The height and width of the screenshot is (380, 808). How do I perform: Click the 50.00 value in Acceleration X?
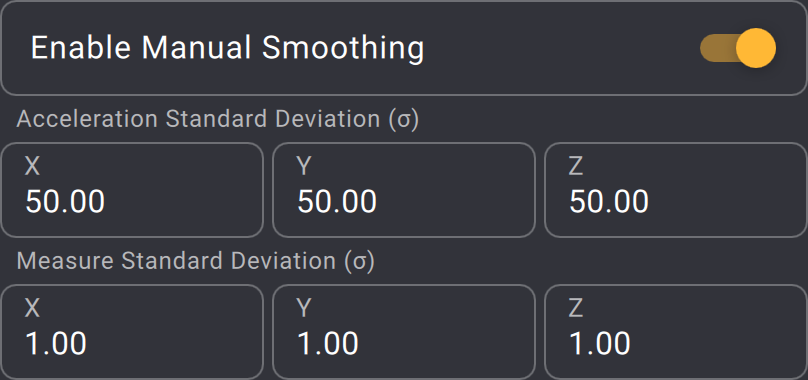pos(65,201)
